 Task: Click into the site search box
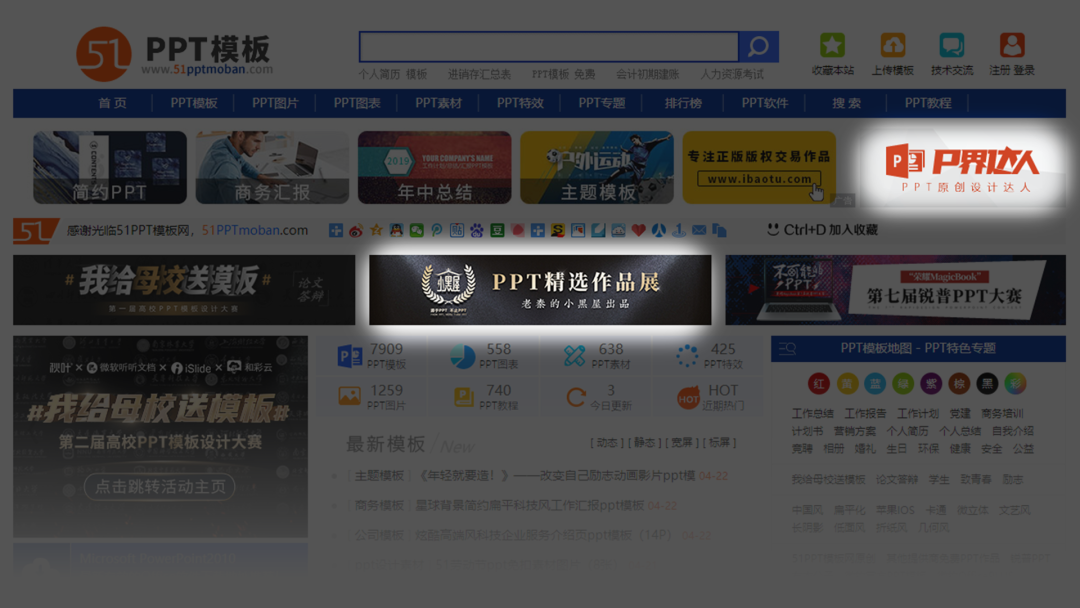click(549, 47)
